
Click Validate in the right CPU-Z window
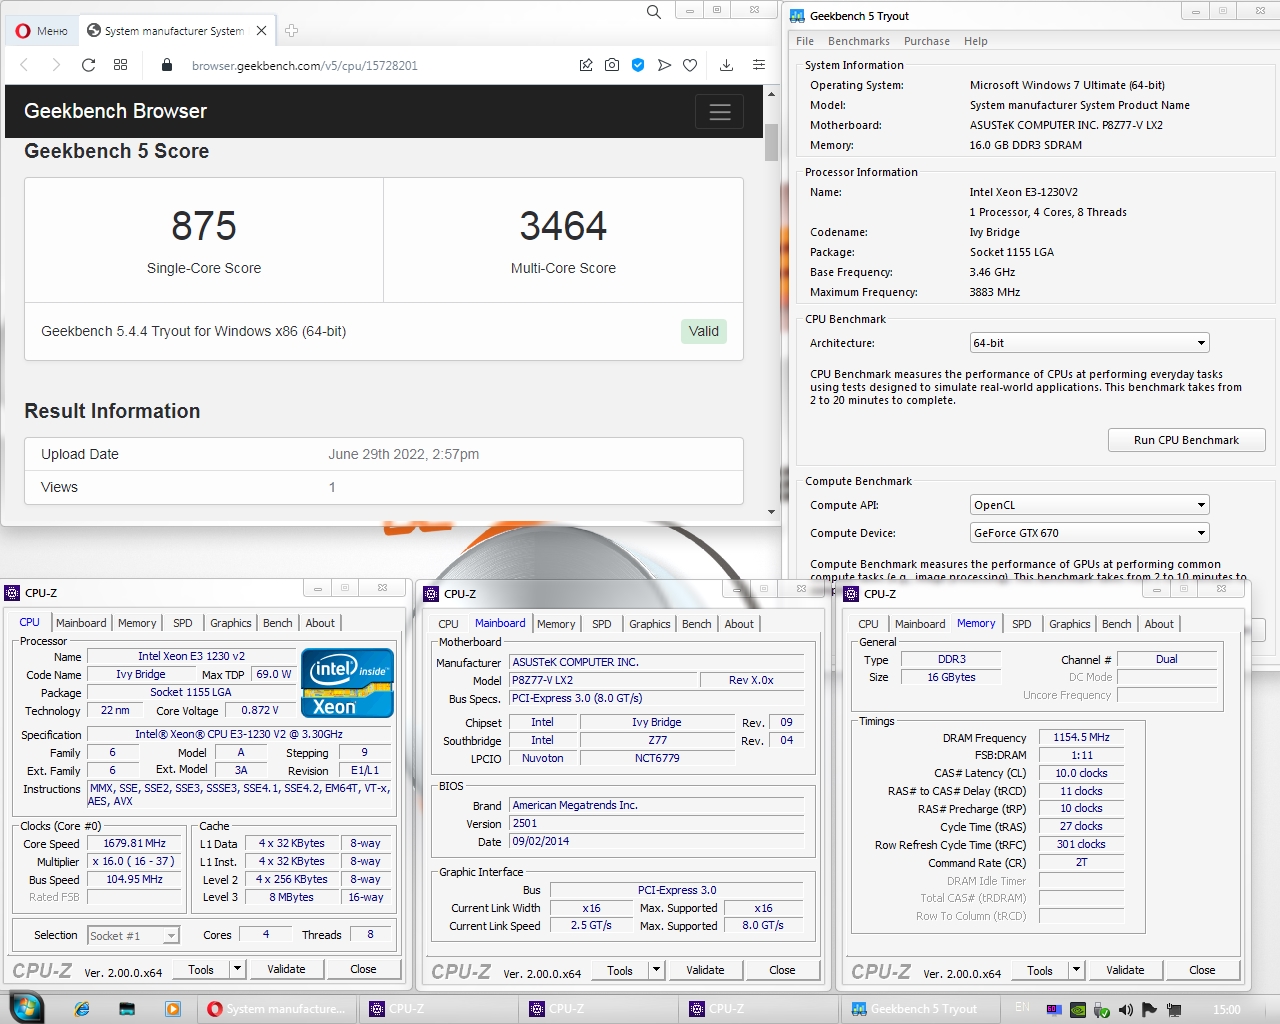(1125, 970)
